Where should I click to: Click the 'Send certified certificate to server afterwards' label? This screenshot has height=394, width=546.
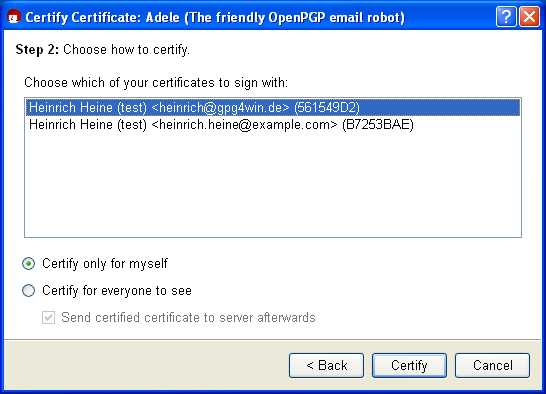coord(188,318)
